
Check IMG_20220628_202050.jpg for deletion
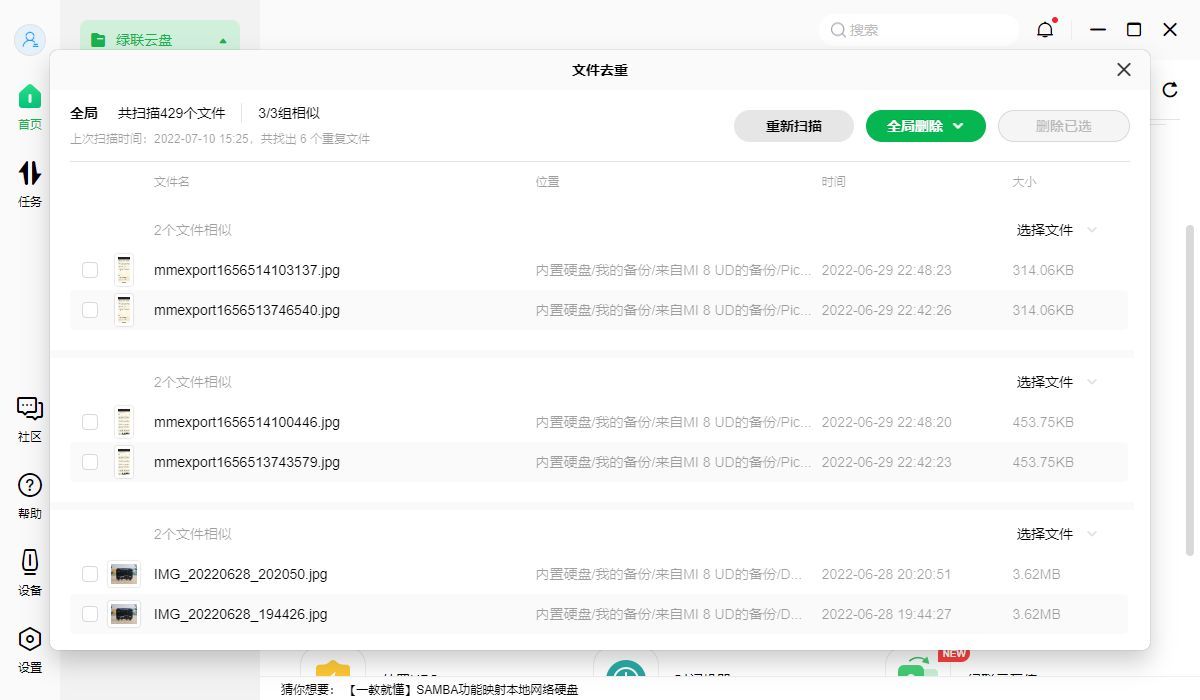coord(90,574)
